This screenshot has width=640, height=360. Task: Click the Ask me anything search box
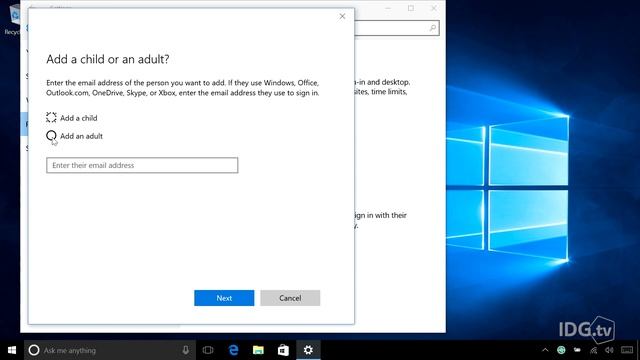[x=109, y=350]
